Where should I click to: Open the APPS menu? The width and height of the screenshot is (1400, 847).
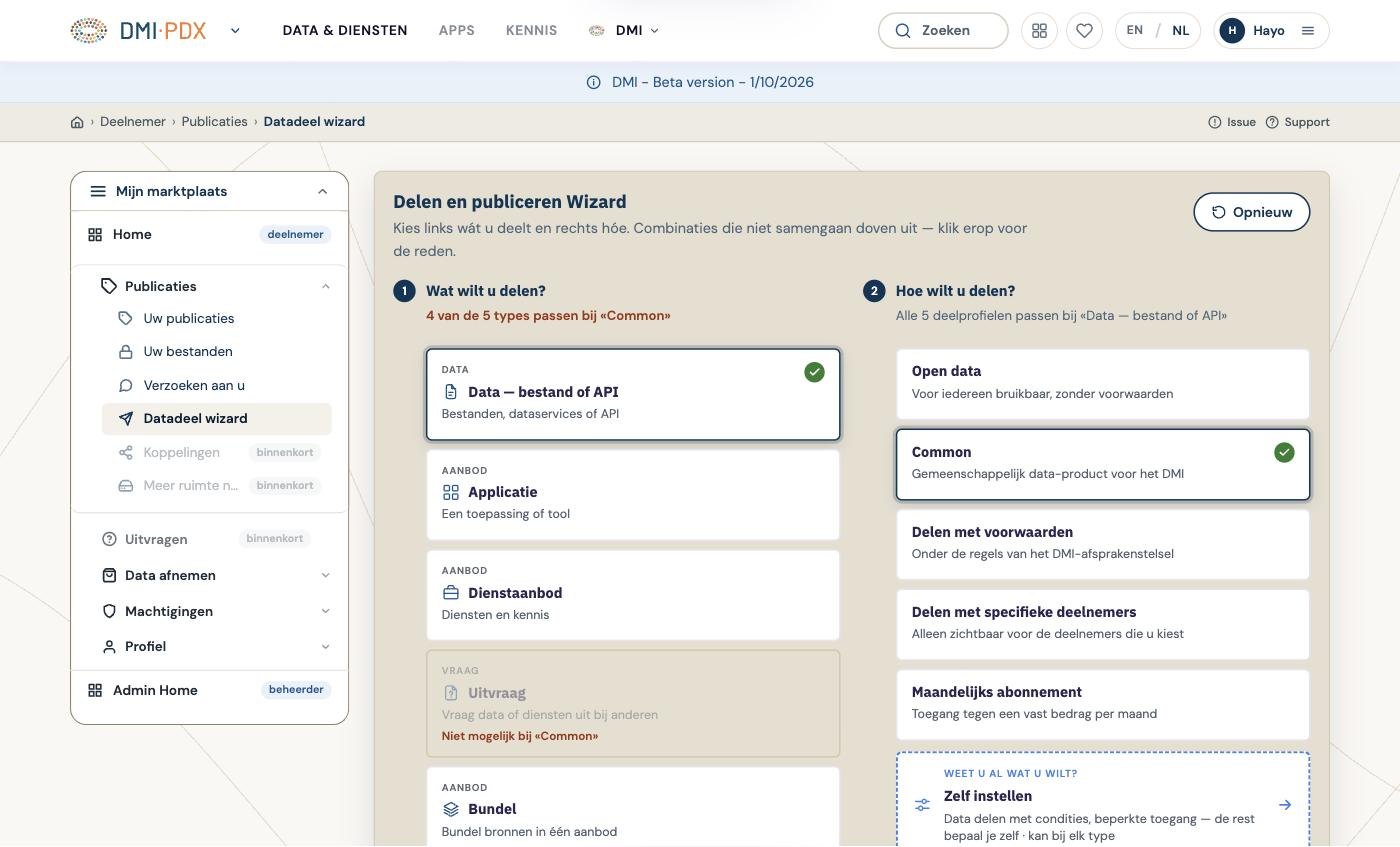point(457,31)
